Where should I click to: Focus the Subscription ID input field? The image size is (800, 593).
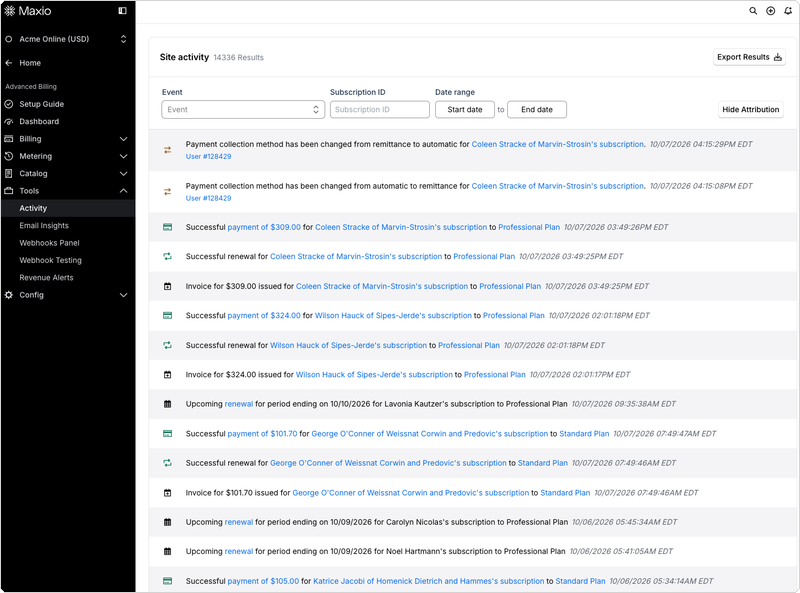pyautogui.click(x=380, y=110)
